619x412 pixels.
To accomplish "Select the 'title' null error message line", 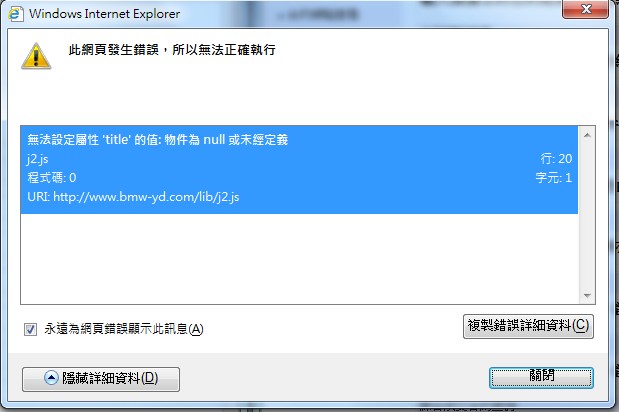I will [158, 139].
